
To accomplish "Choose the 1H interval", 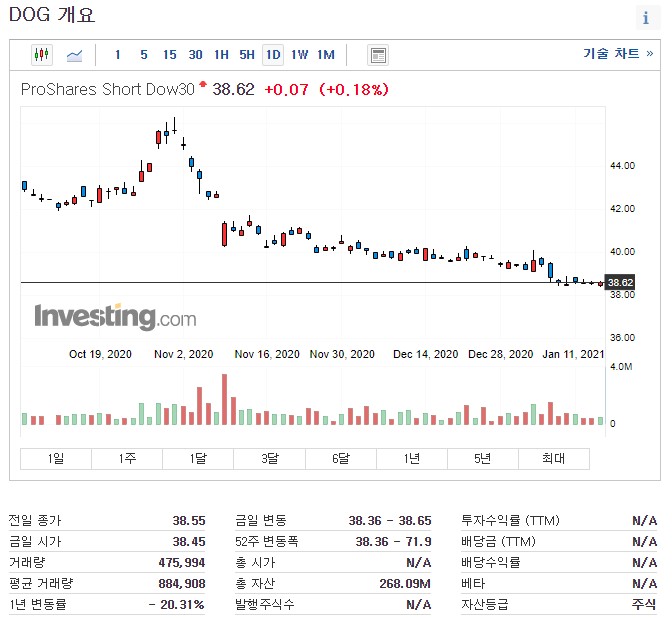I will click(221, 55).
